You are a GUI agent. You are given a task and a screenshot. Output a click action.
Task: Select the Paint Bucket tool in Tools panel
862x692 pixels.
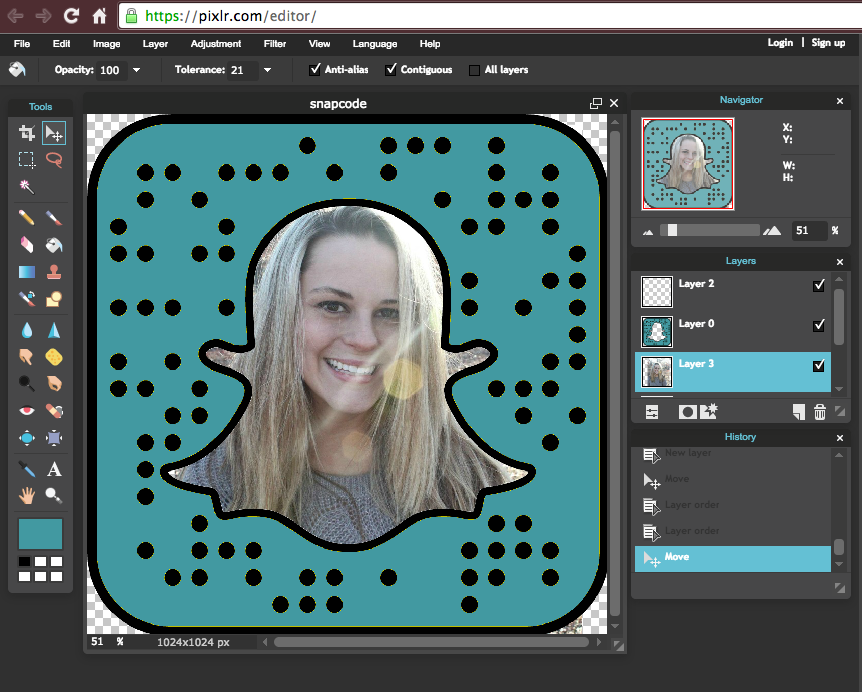point(54,245)
